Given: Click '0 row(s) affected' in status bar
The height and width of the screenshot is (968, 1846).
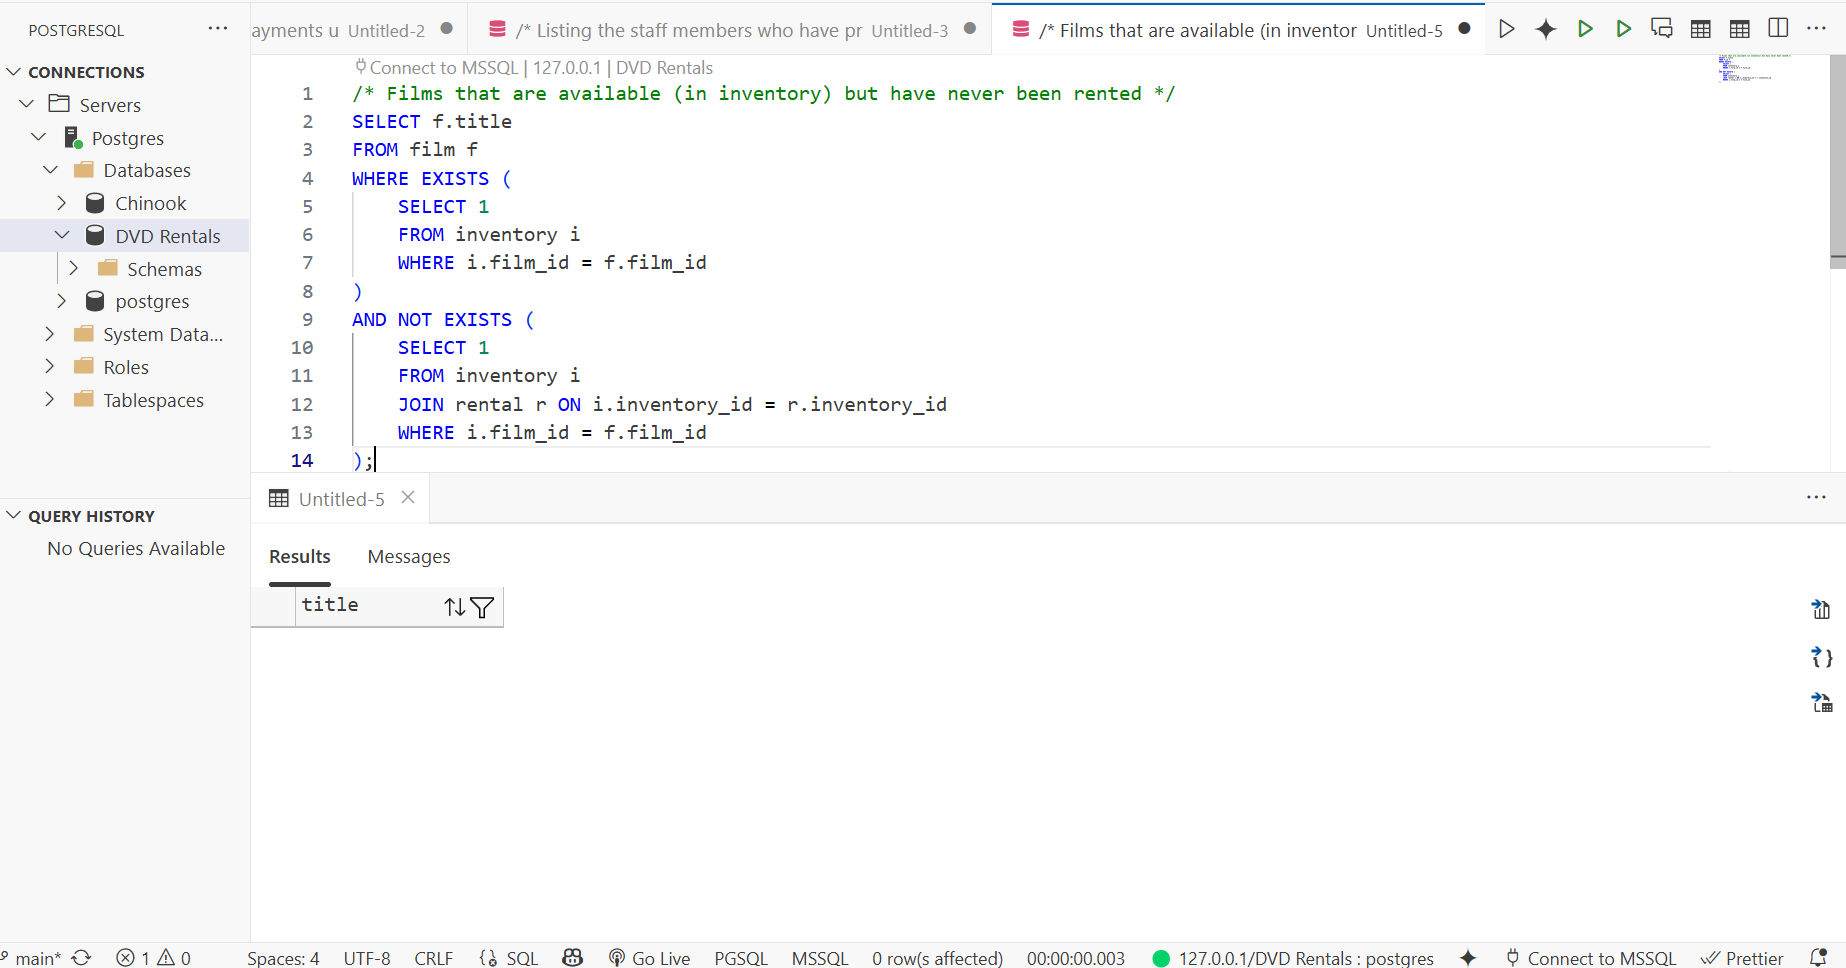Looking at the screenshot, I should pos(937,958).
